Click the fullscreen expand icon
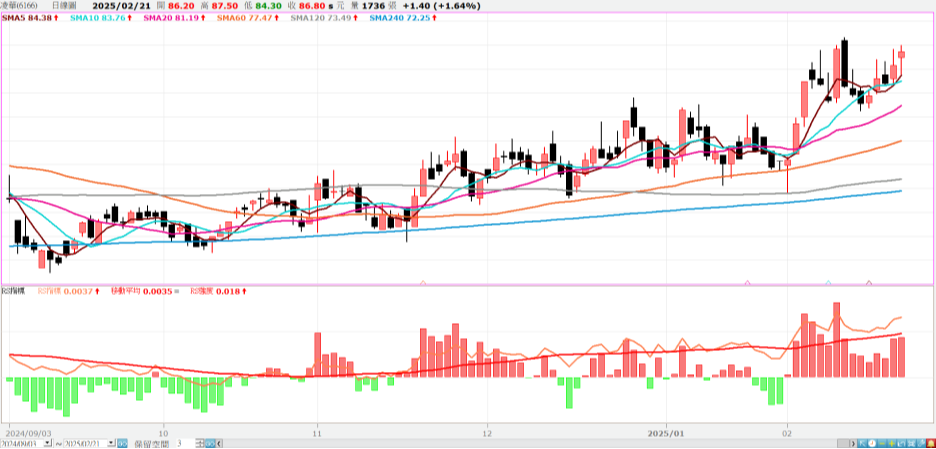Image resolution: width=936 pixels, height=449 pixels. pos(911,444)
